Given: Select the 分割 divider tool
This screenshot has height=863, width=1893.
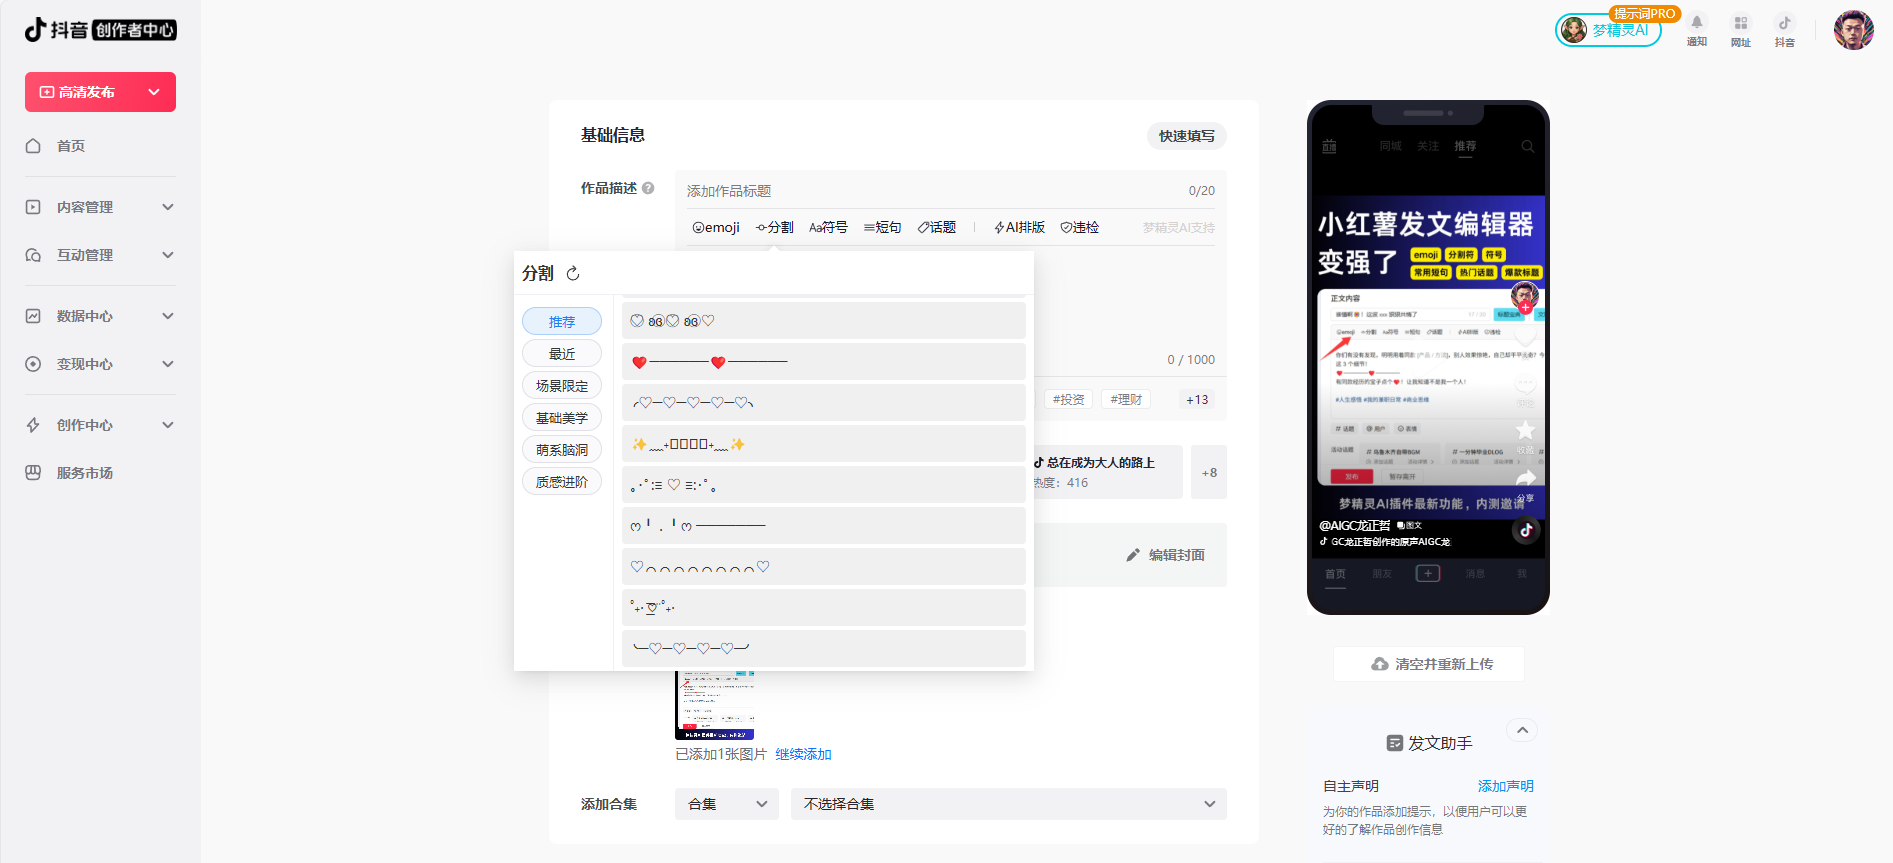Looking at the screenshot, I should tap(775, 228).
